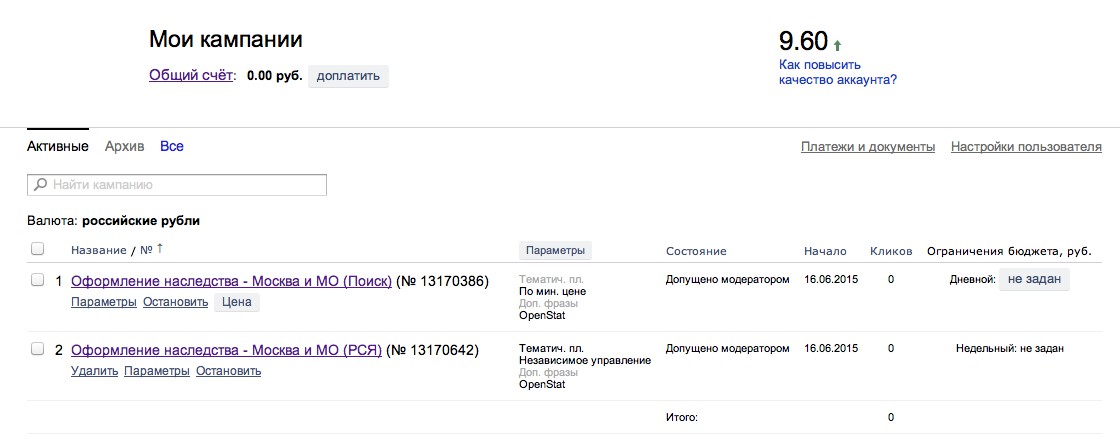
Task: Click the доплатить button
Action: [349, 76]
